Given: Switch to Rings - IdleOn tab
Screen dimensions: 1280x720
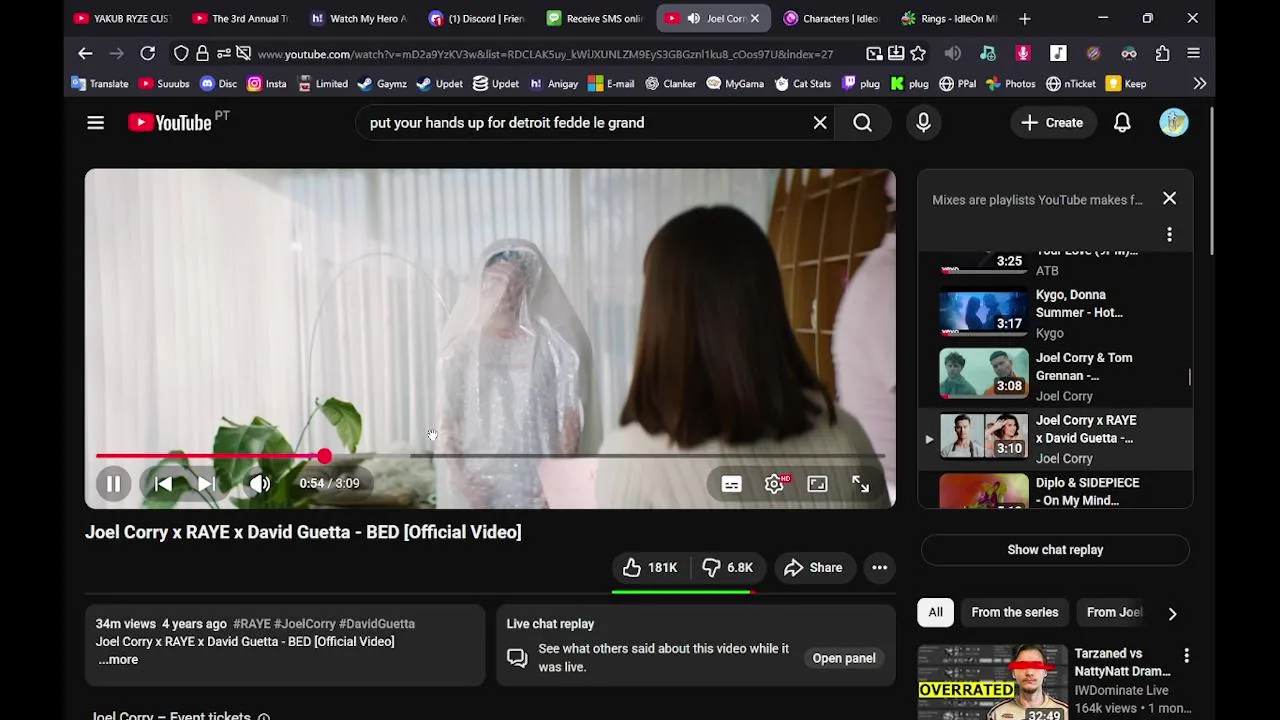Looking at the screenshot, I should 949,18.
